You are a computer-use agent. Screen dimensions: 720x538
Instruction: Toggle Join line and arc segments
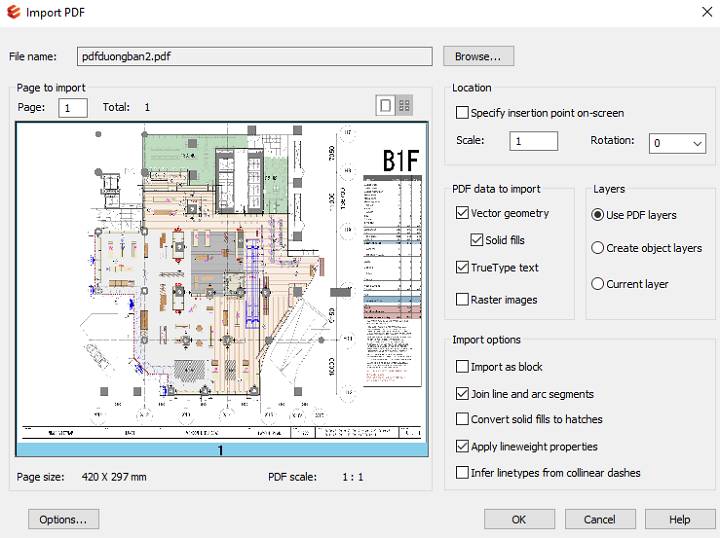click(x=462, y=394)
